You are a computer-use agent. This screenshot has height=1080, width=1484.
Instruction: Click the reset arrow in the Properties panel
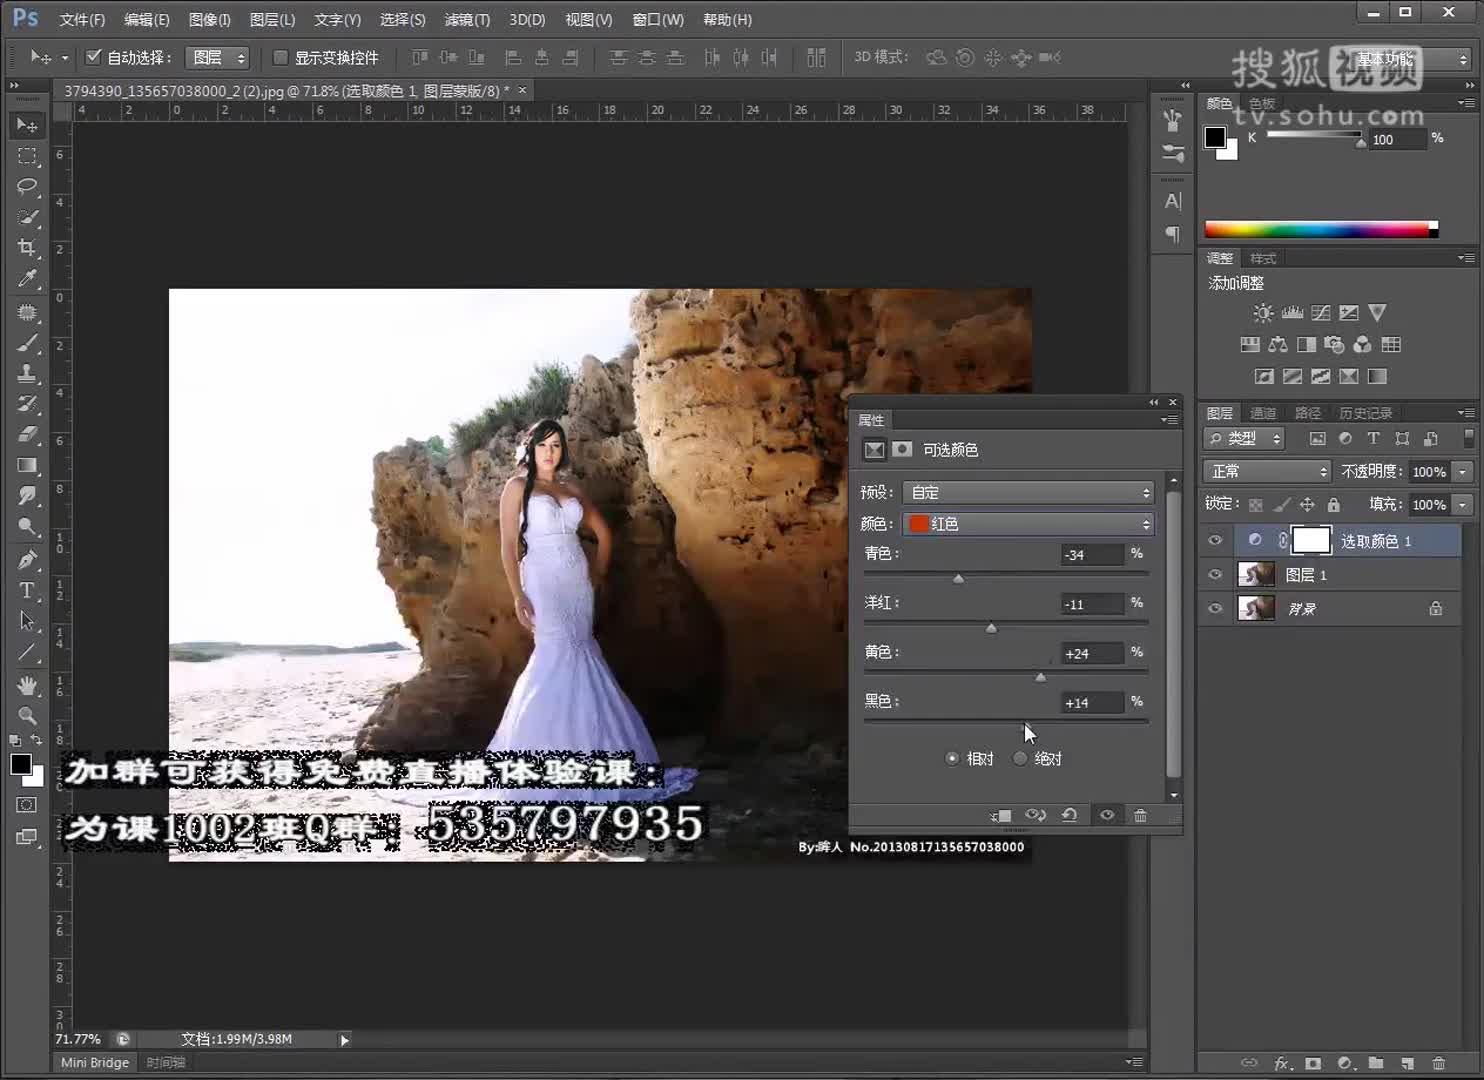click(1070, 815)
